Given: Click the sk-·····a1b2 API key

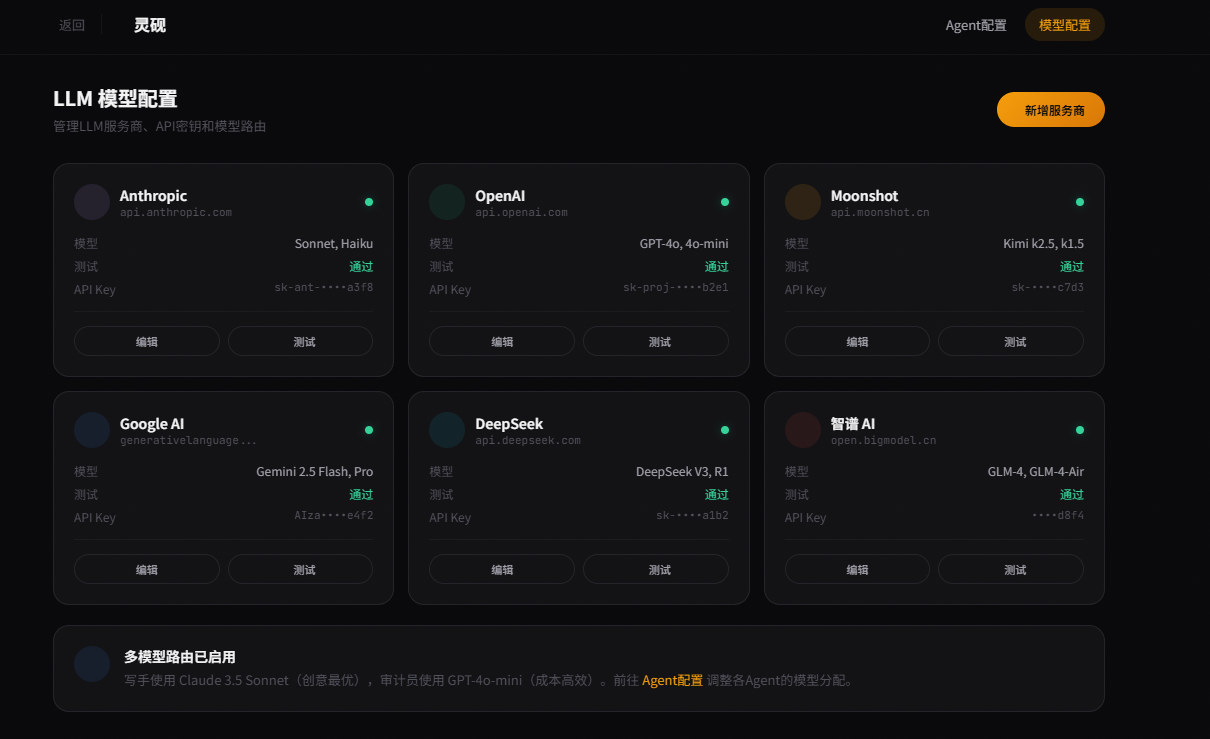Looking at the screenshot, I should point(692,516).
